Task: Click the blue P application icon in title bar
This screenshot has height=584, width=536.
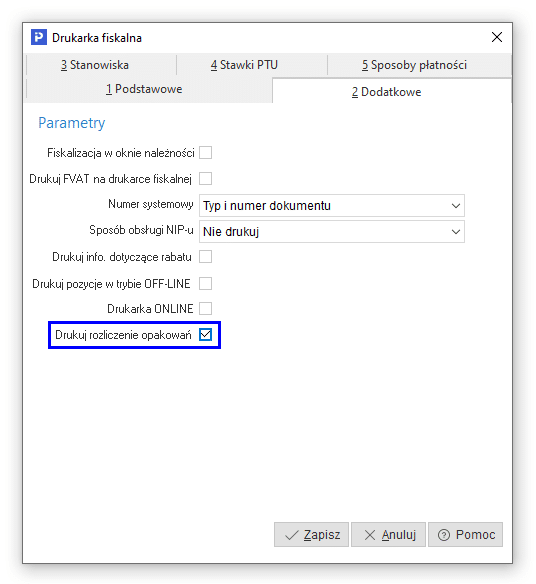Action: (39, 37)
